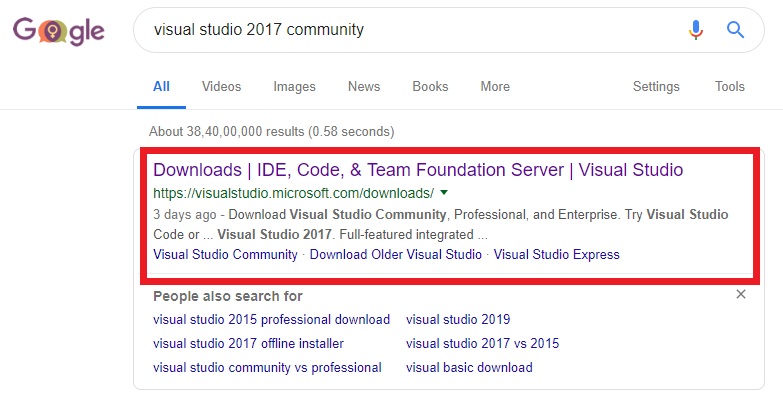783x401 pixels.
Task: Search visual studio 2019 suggestion
Action: point(458,319)
